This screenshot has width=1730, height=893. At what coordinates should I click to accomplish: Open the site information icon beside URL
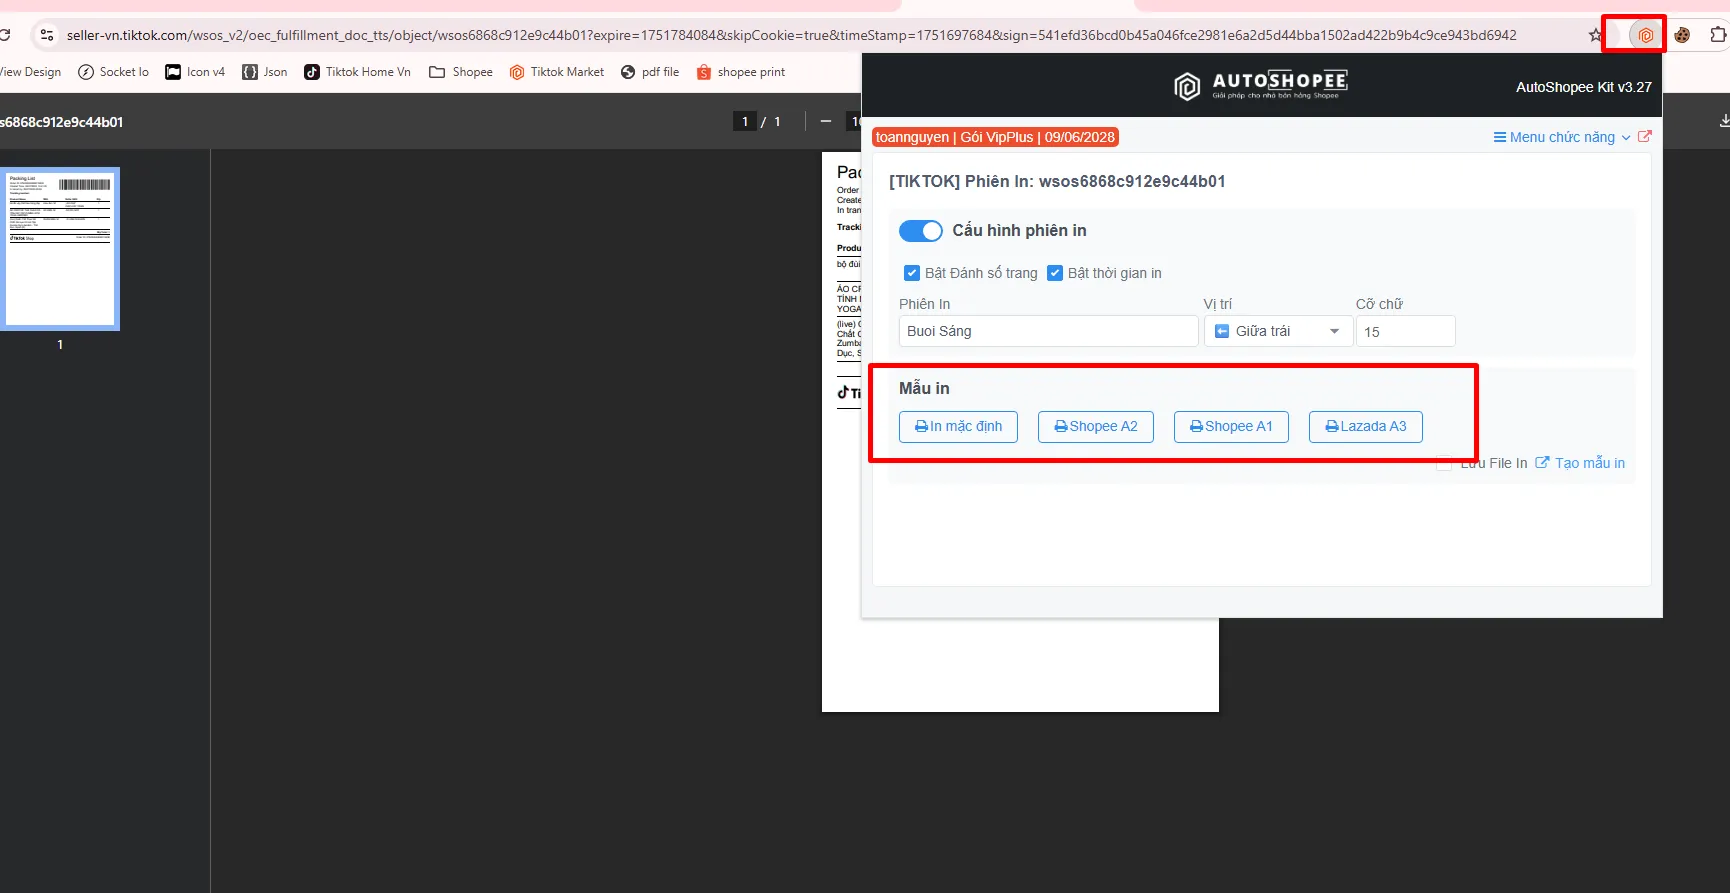tap(46, 35)
